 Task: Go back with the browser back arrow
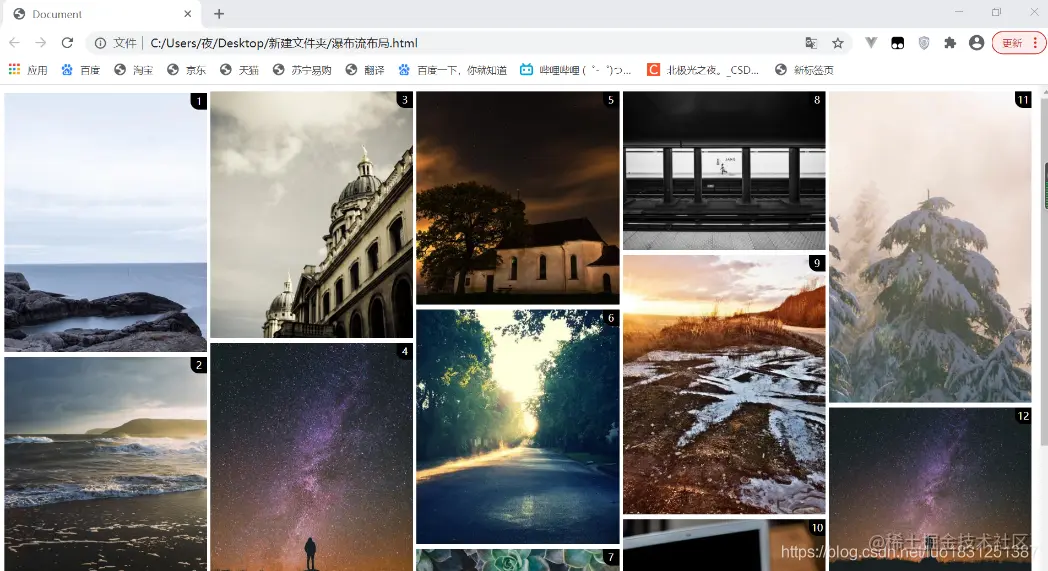click(14, 43)
